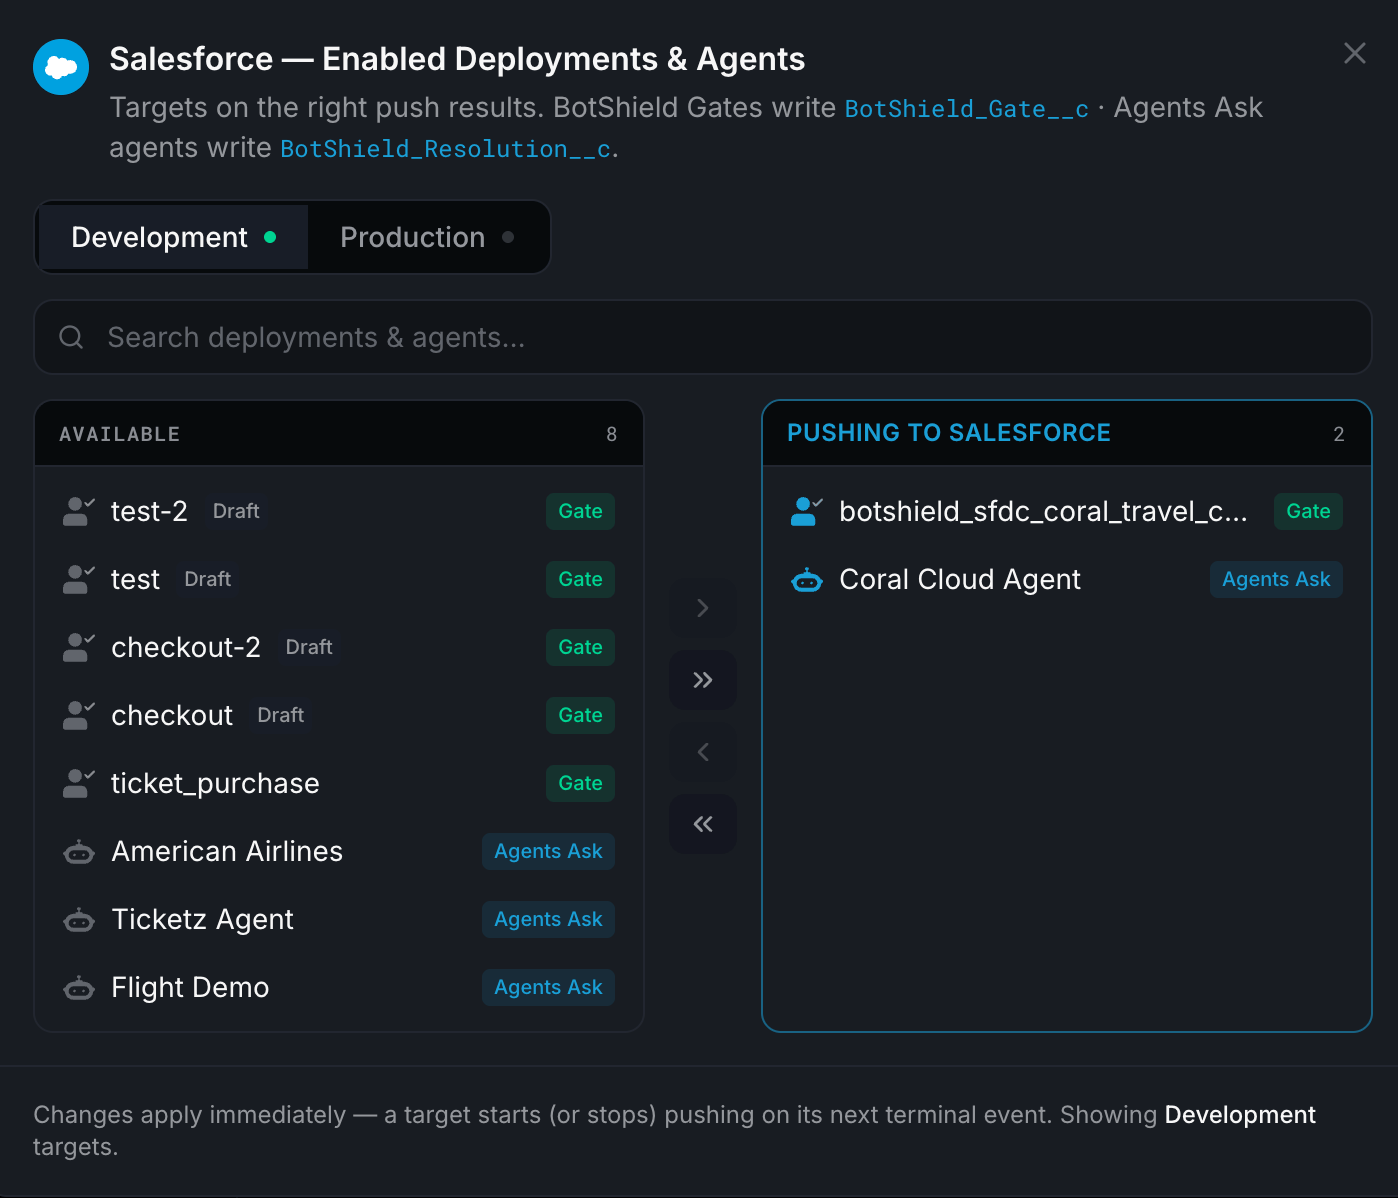Move all items right with double chevron
This screenshot has height=1198, width=1398.
point(703,680)
